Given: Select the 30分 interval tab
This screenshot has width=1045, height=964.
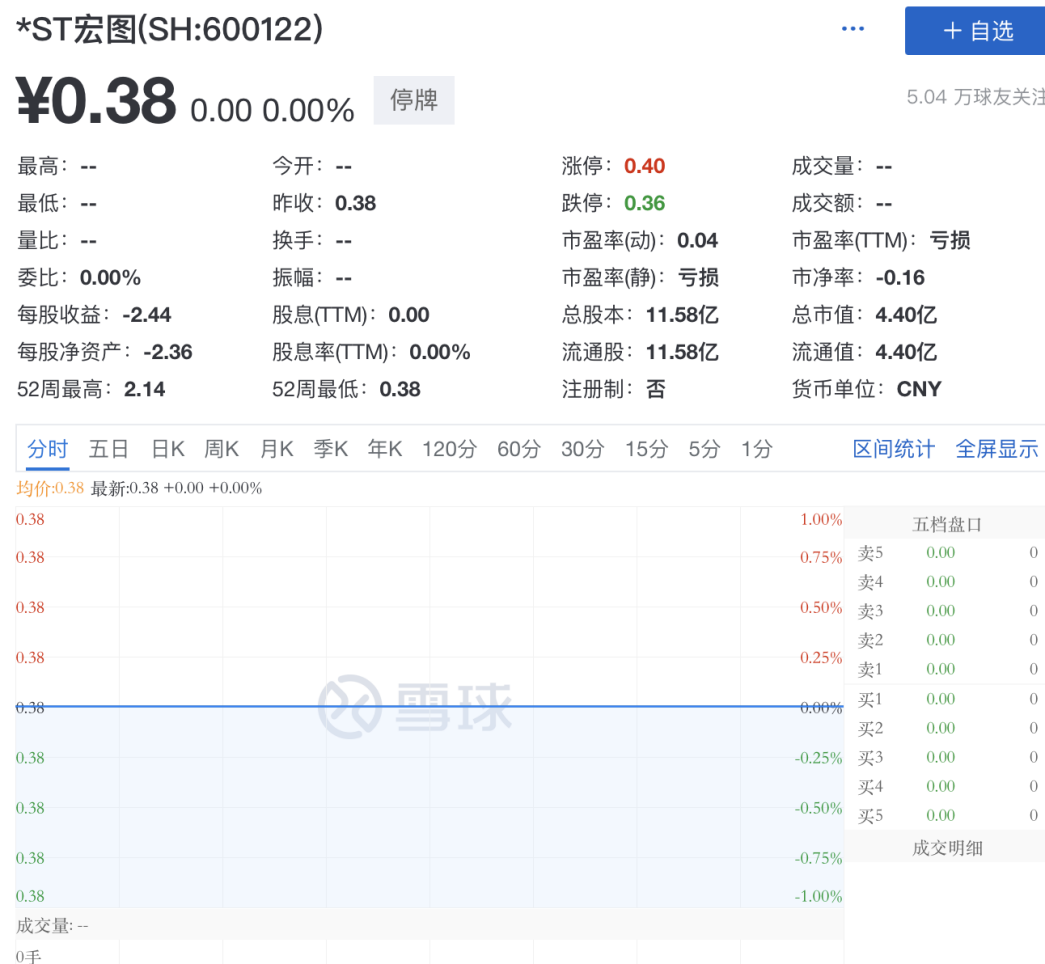Looking at the screenshot, I should coord(582,449).
